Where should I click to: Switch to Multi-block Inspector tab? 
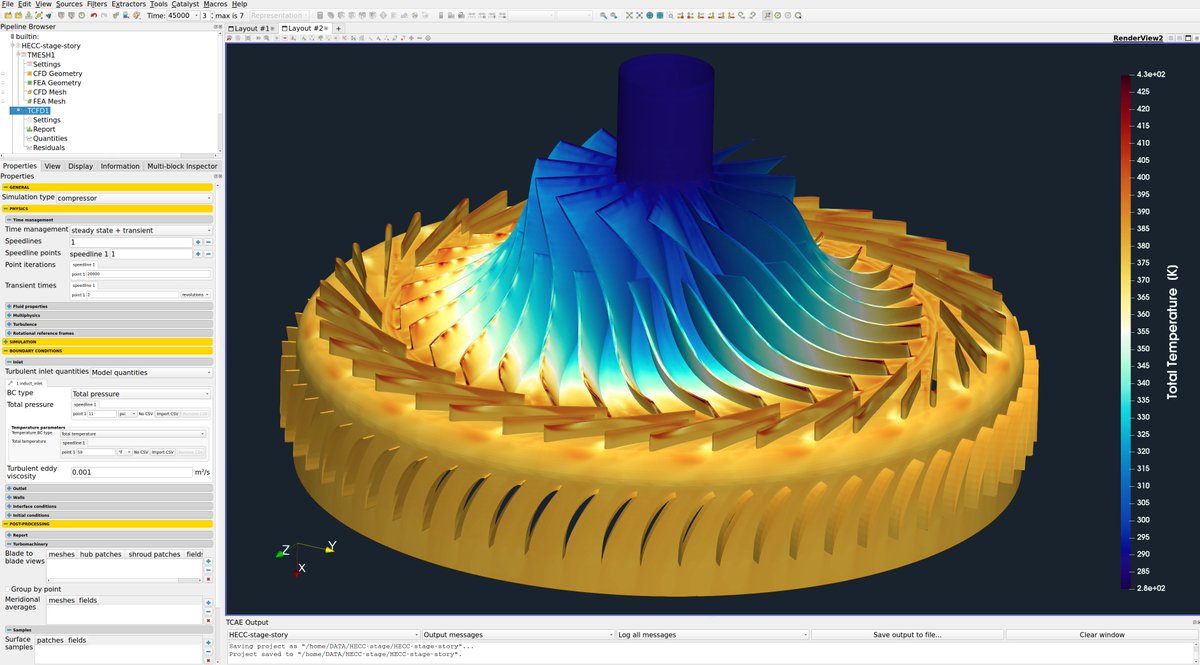(181, 166)
